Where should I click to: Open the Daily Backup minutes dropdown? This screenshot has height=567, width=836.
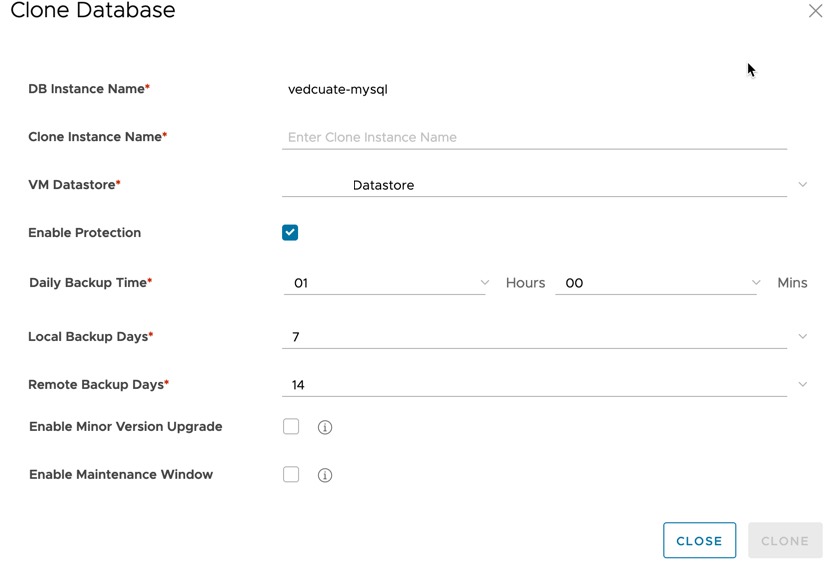(656, 283)
